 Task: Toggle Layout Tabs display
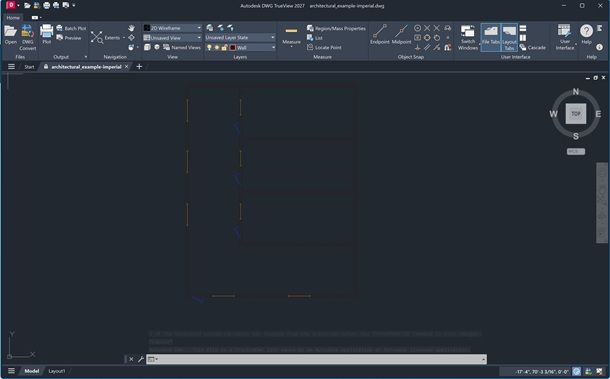[509, 37]
